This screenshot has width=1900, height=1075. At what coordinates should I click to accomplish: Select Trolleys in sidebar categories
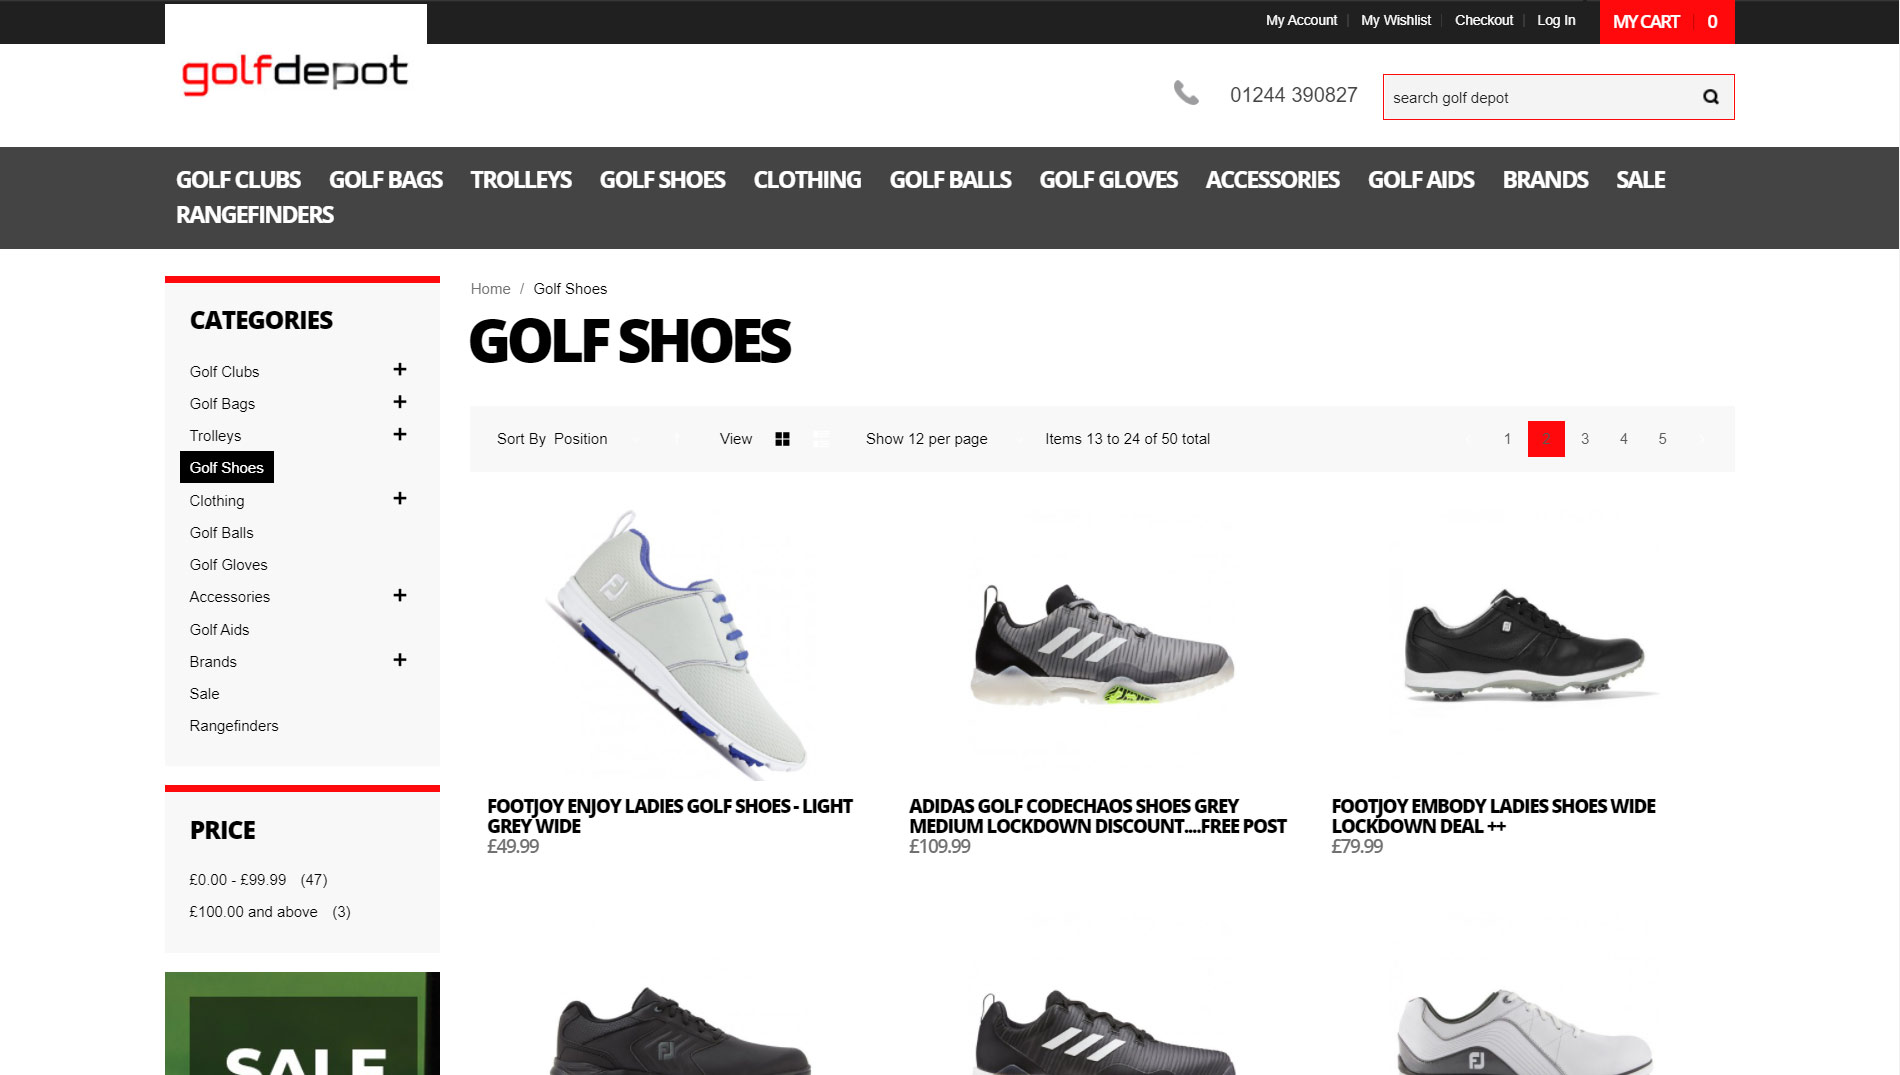click(x=215, y=436)
